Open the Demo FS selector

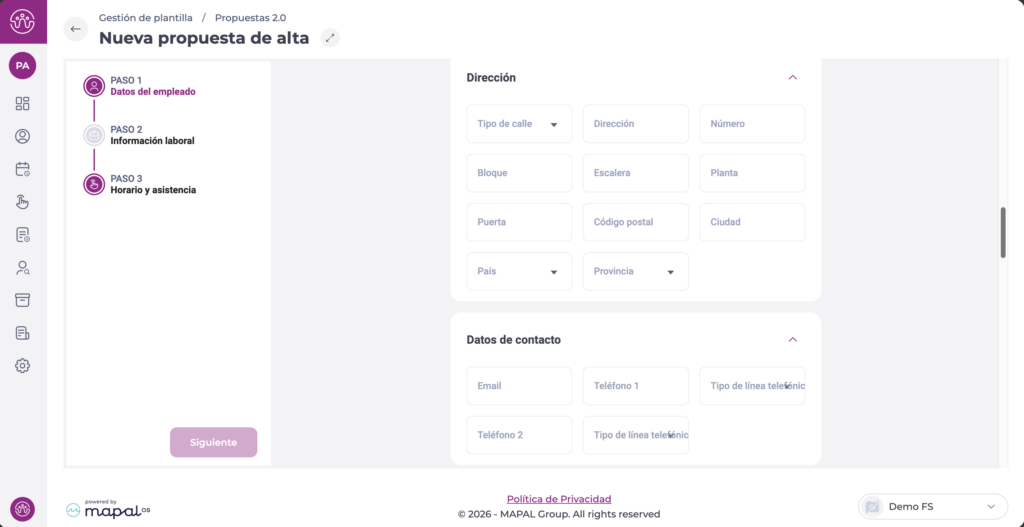932,507
